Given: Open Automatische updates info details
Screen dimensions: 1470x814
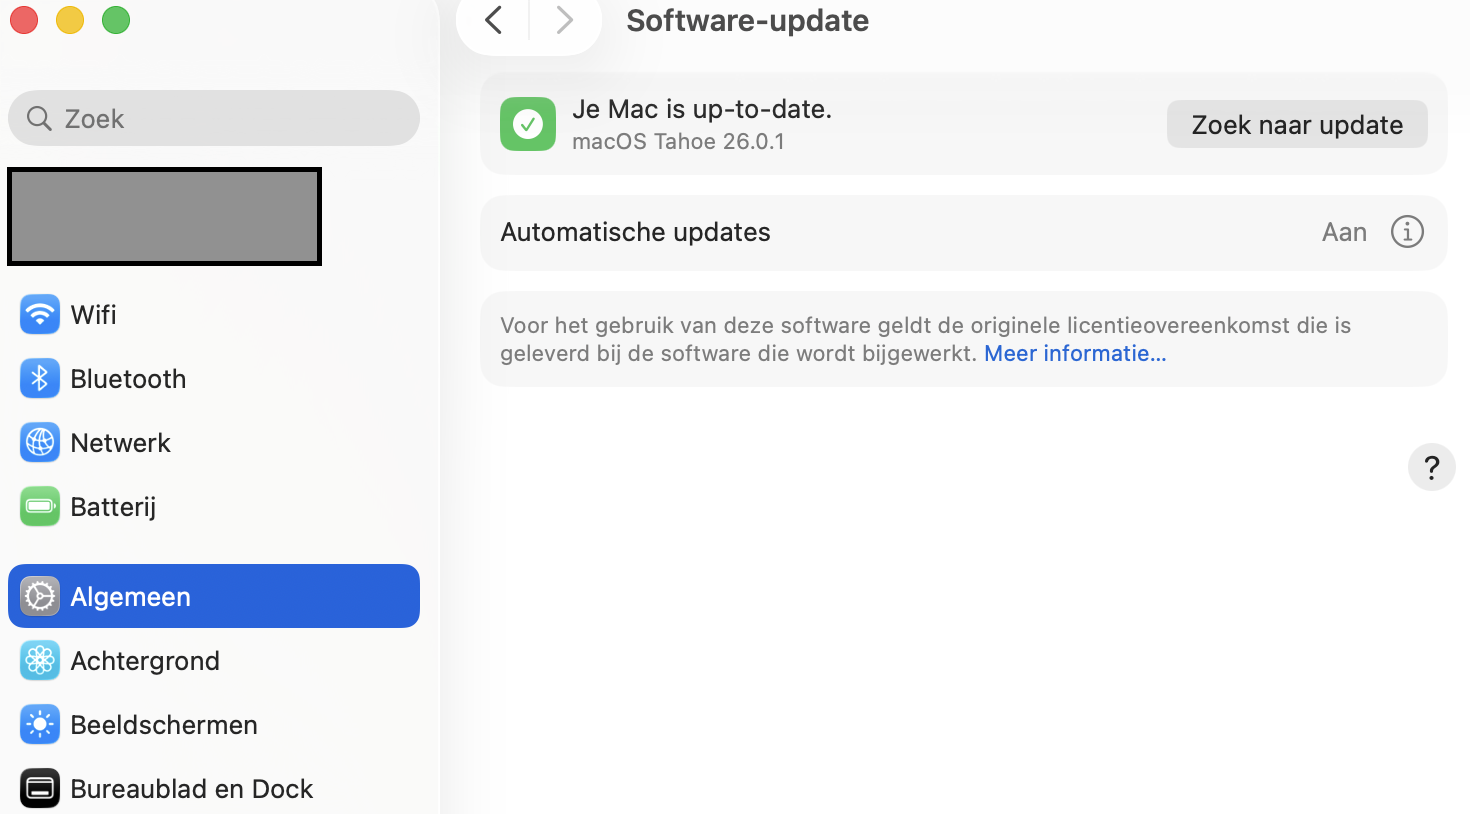Looking at the screenshot, I should (x=1407, y=231).
